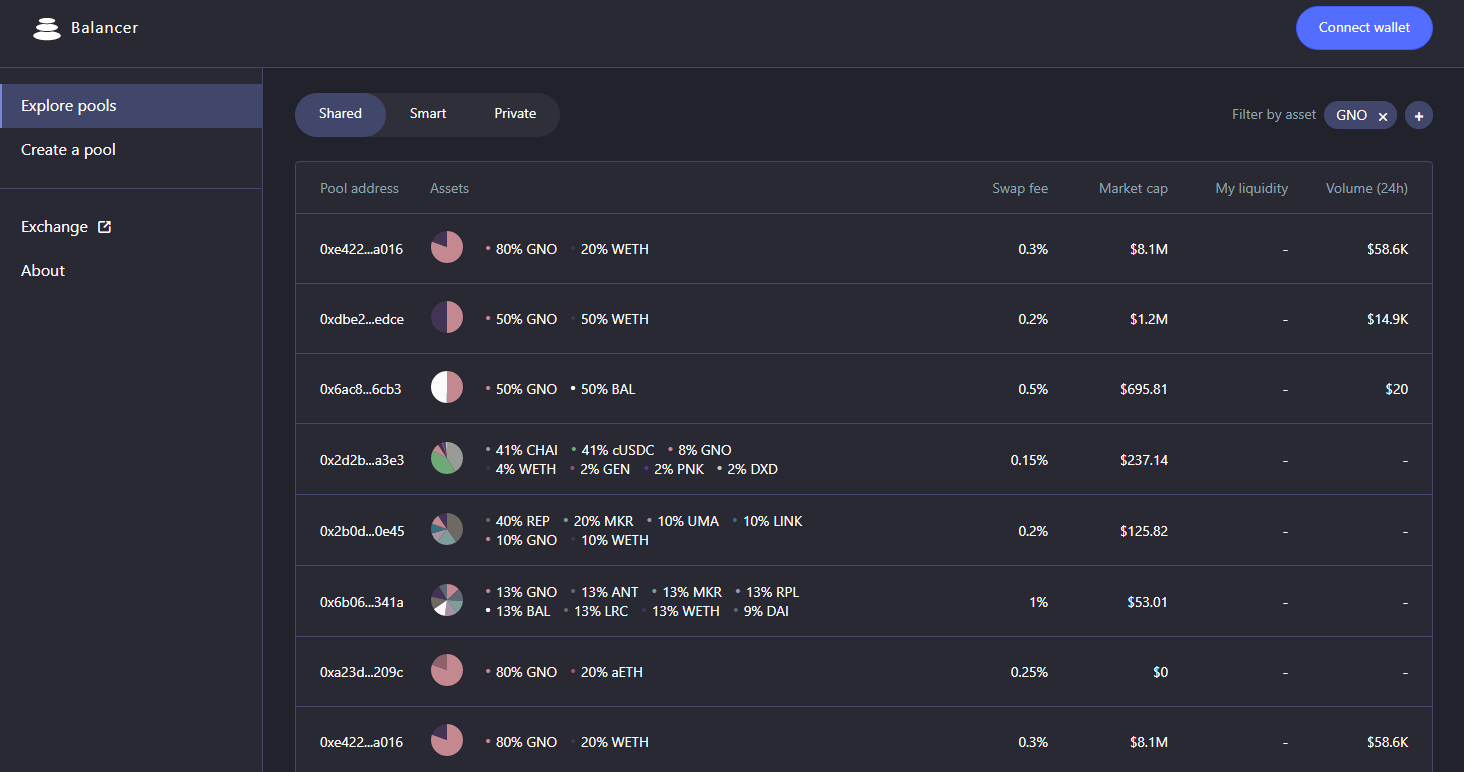Add another asset filter with plus icon
The width and height of the screenshot is (1464, 772).
[1418, 116]
